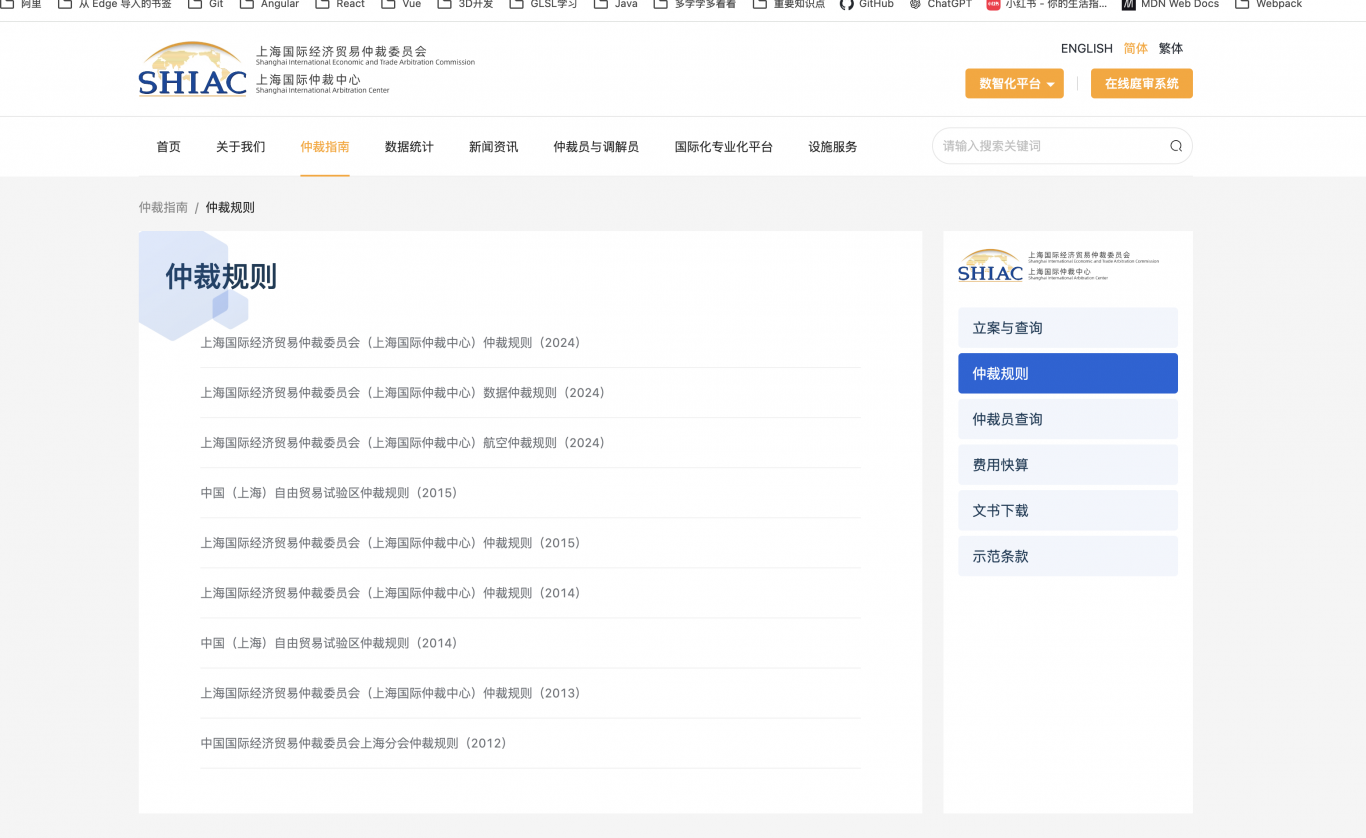Screen dimensions: 1366x838
Task: Select 费用快算 in sidebar
Action: [x=1068, y=465]
